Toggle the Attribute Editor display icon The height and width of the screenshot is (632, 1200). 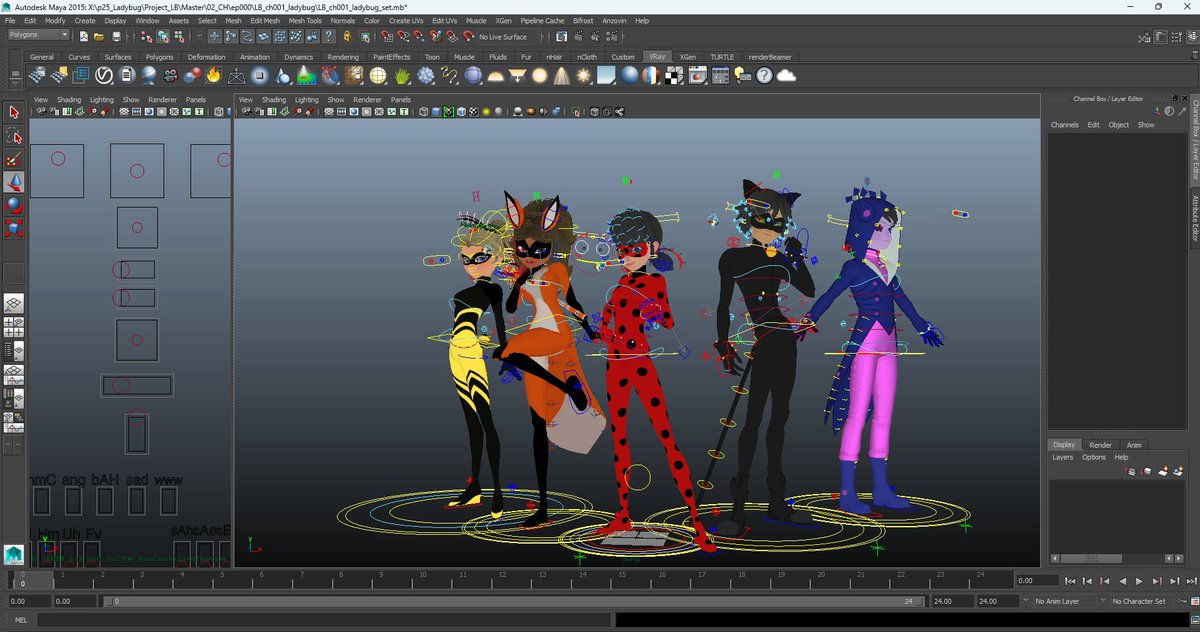pyautogui.click(x=1160, y=37)
